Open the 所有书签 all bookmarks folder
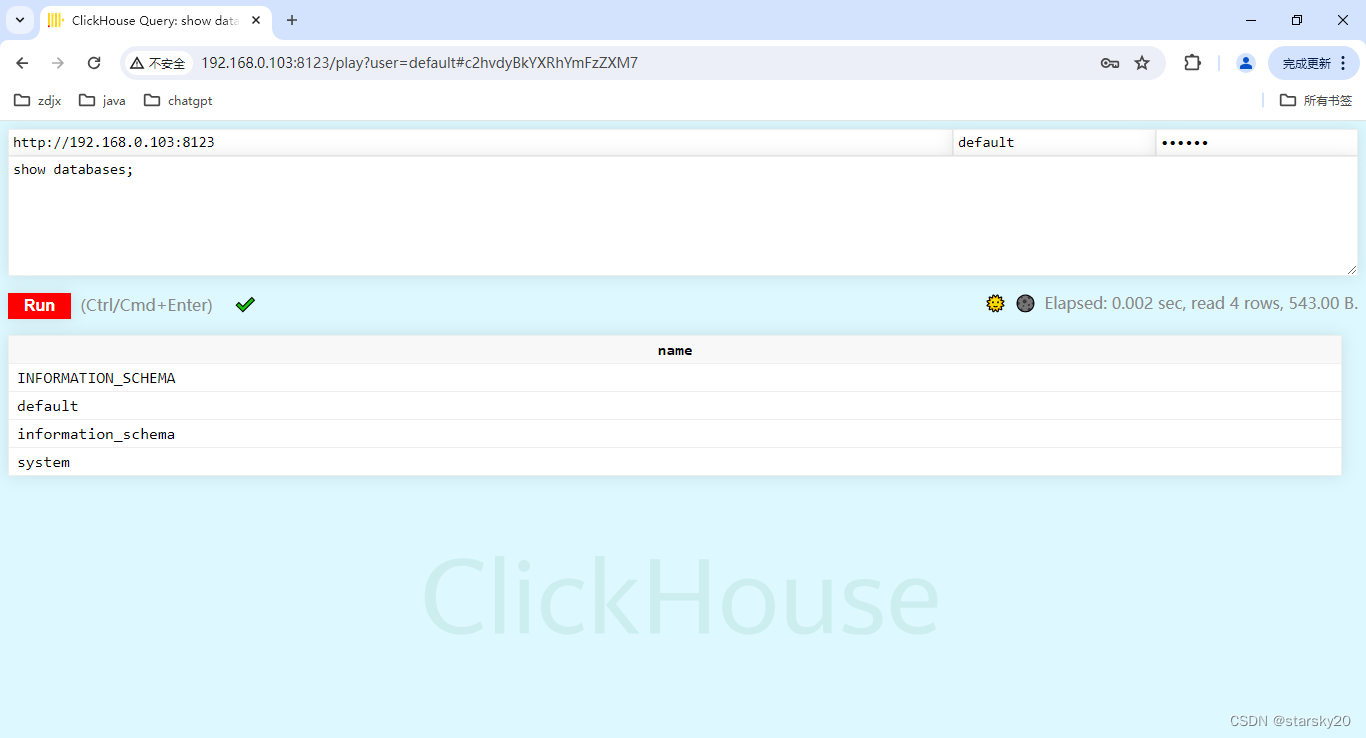 [1316, 100]
